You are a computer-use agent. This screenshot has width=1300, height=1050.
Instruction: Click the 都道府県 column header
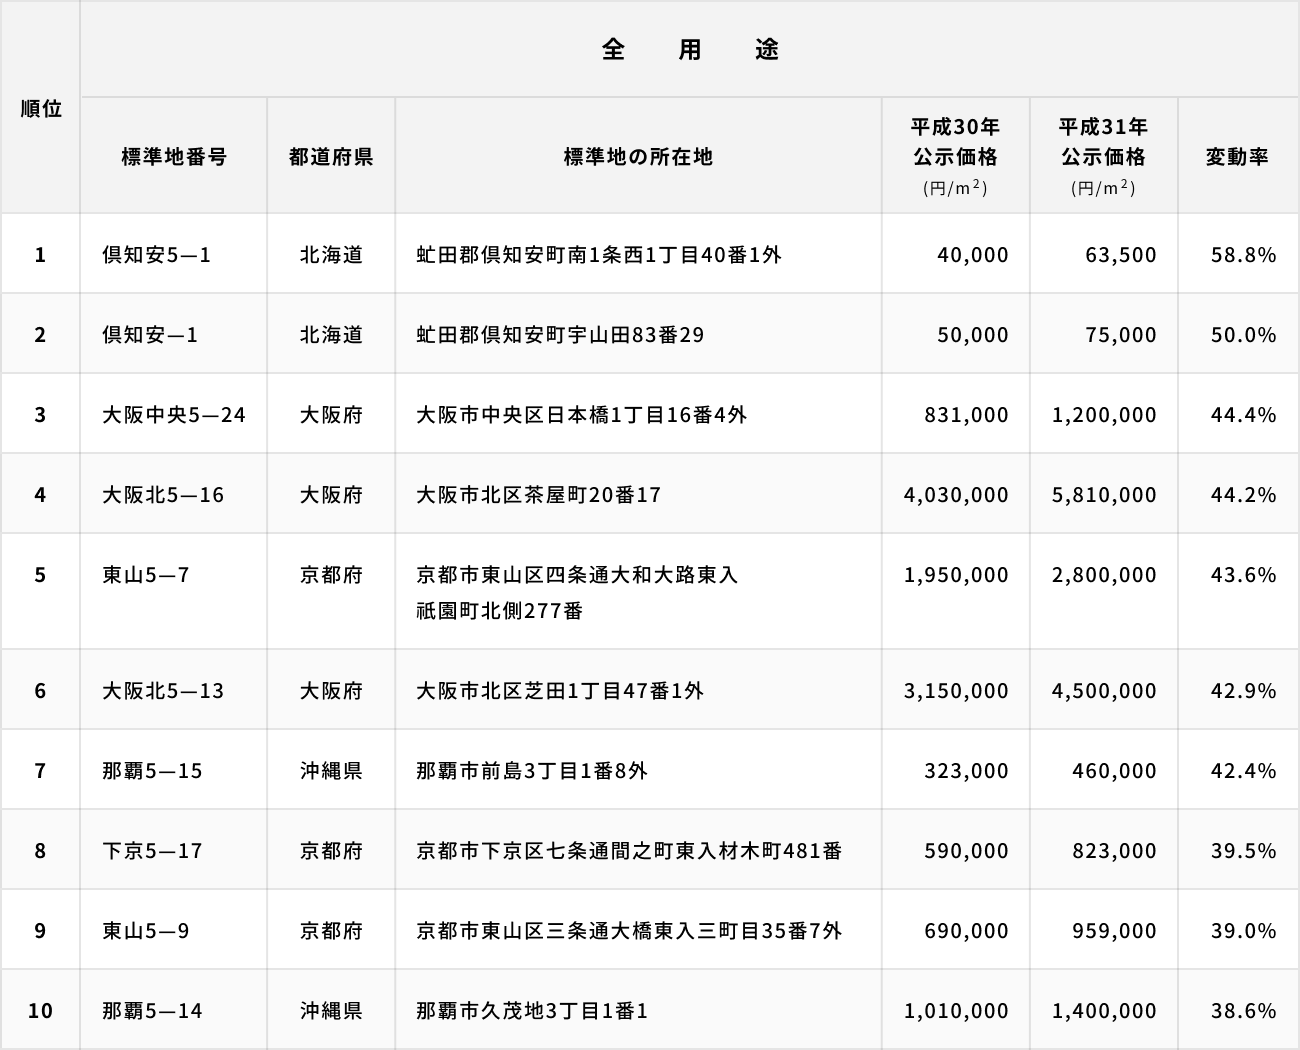331,156
